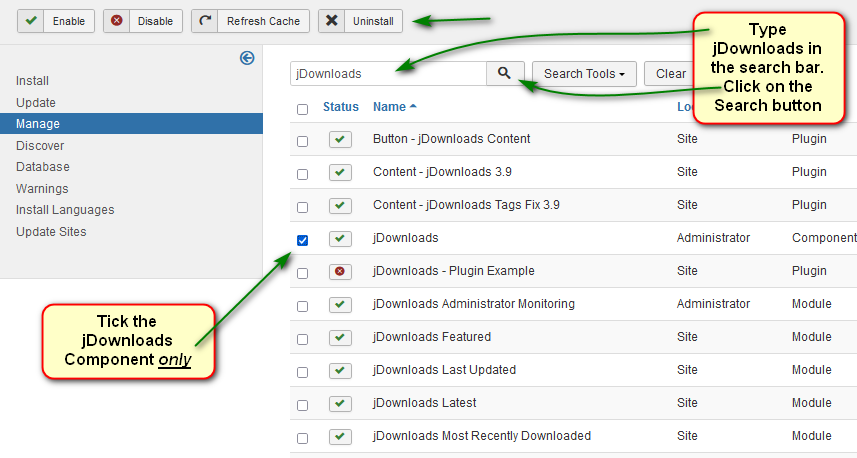The width and height of the screenshot is (857, 458).
Task: Click red disabled status icon of Plugin Example
Action: (340, 271)
